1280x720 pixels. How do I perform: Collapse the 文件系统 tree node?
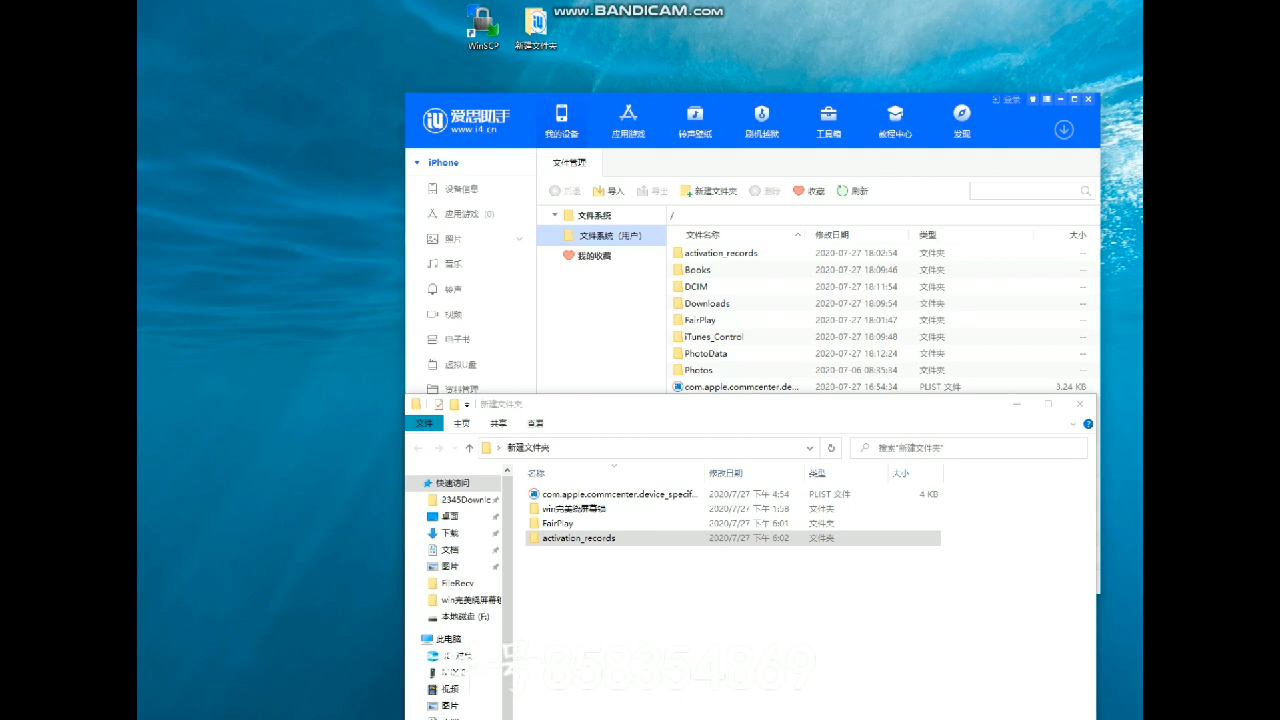click(555, 215)
